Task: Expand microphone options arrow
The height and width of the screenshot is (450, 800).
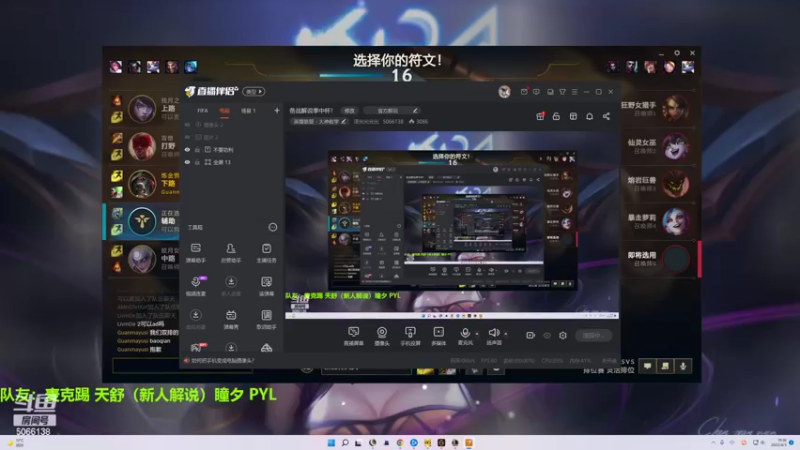Action: 477,334
